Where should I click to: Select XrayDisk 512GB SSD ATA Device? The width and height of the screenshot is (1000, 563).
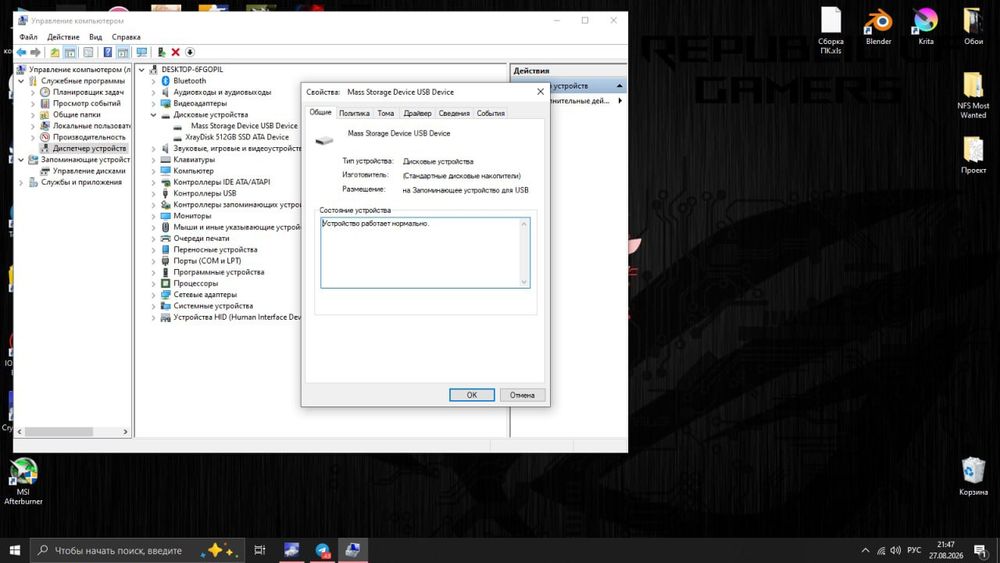tap(237, 137)
